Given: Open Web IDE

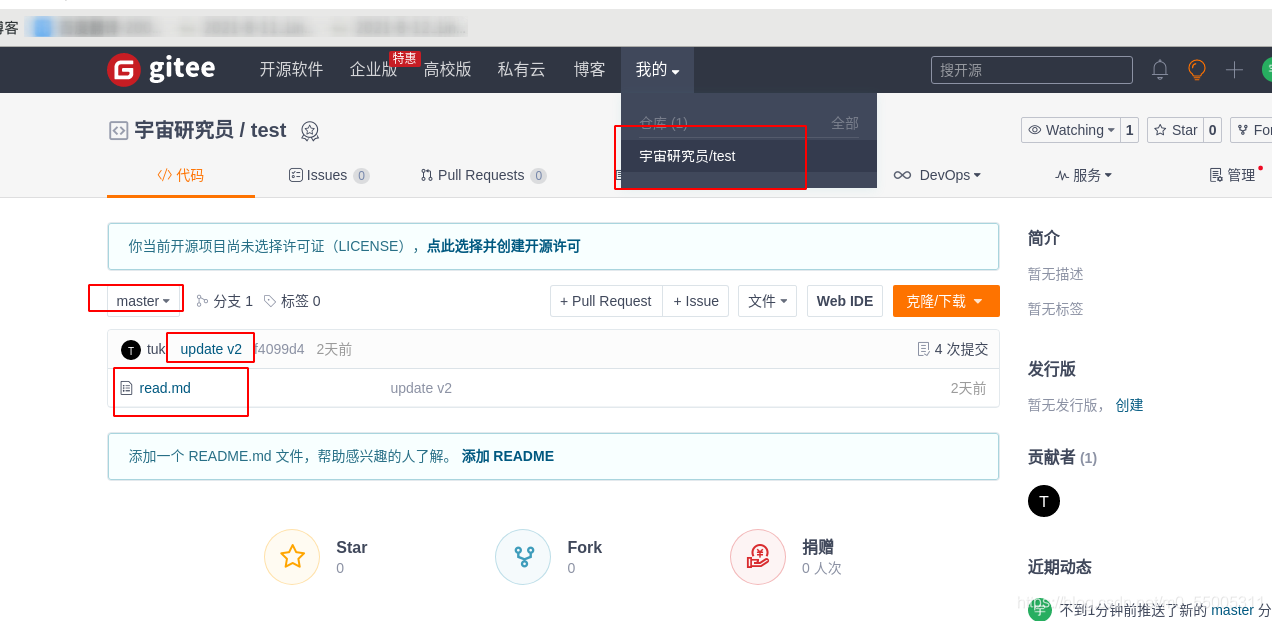Looking at the screenshot, I should pyautogui.click(x=845, y=301).
